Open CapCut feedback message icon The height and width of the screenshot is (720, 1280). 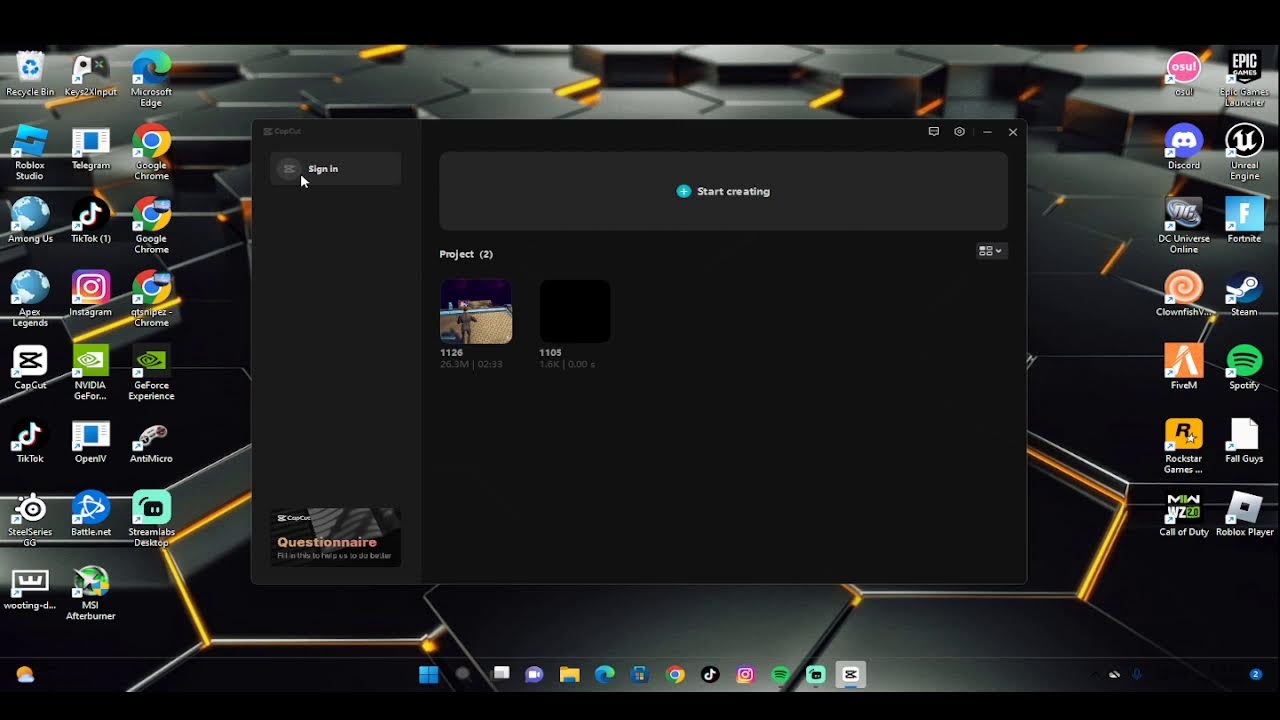(934, 132)
